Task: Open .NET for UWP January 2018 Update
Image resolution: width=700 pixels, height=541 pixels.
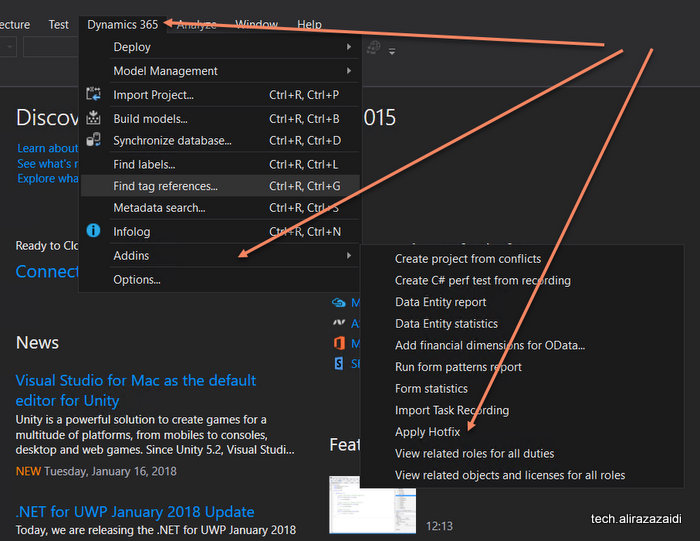Action: [135, 512]
